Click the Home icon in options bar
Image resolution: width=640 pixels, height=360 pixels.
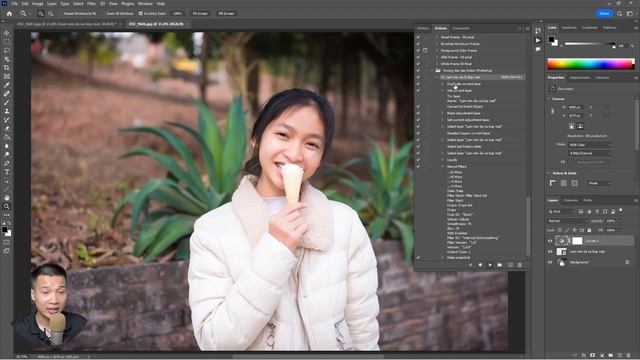(x=9, y=13)
